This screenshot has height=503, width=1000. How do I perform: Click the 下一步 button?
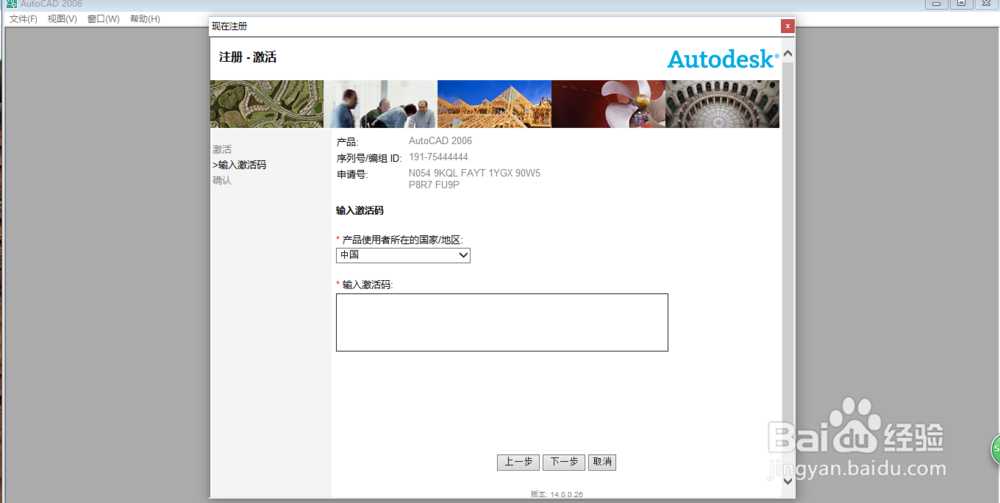point(564,462)
